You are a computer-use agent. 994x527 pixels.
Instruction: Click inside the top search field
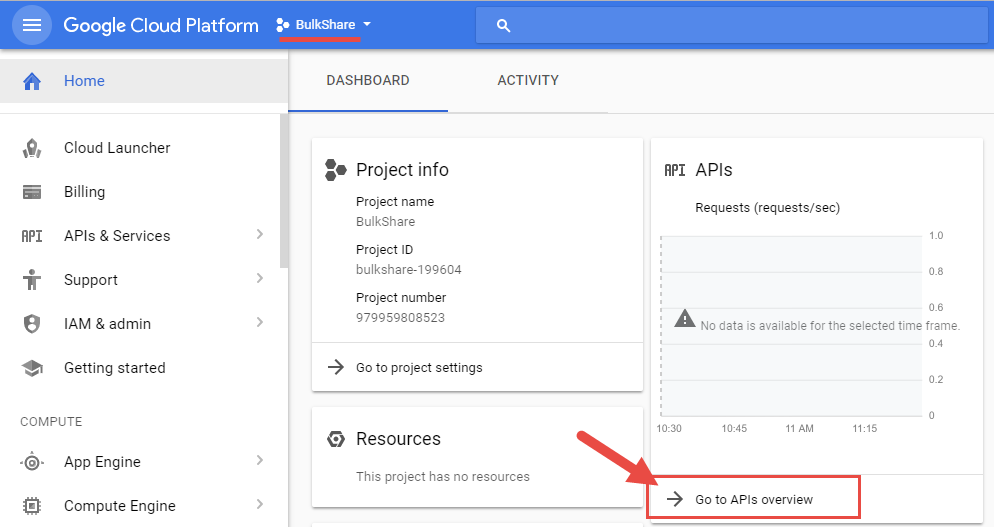tap(732, 25)
